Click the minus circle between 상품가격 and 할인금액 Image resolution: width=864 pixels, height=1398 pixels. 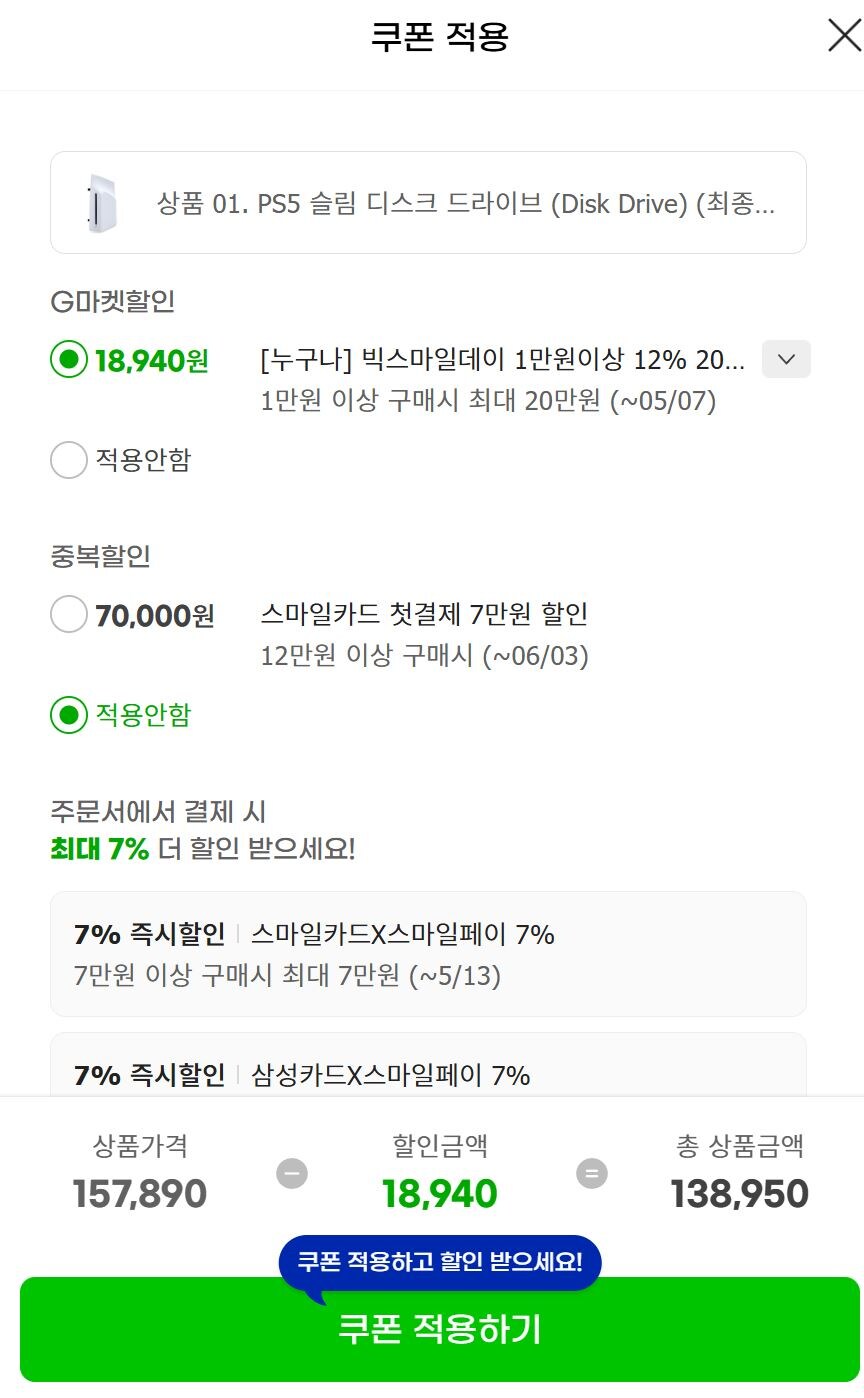click(x=290, y=1172)
